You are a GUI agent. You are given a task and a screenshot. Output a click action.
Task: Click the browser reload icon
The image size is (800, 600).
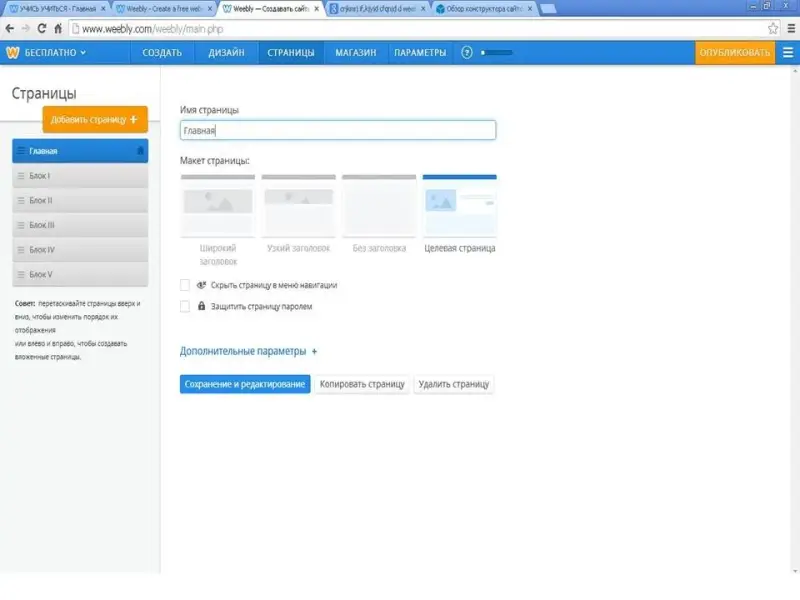point(42,29)
